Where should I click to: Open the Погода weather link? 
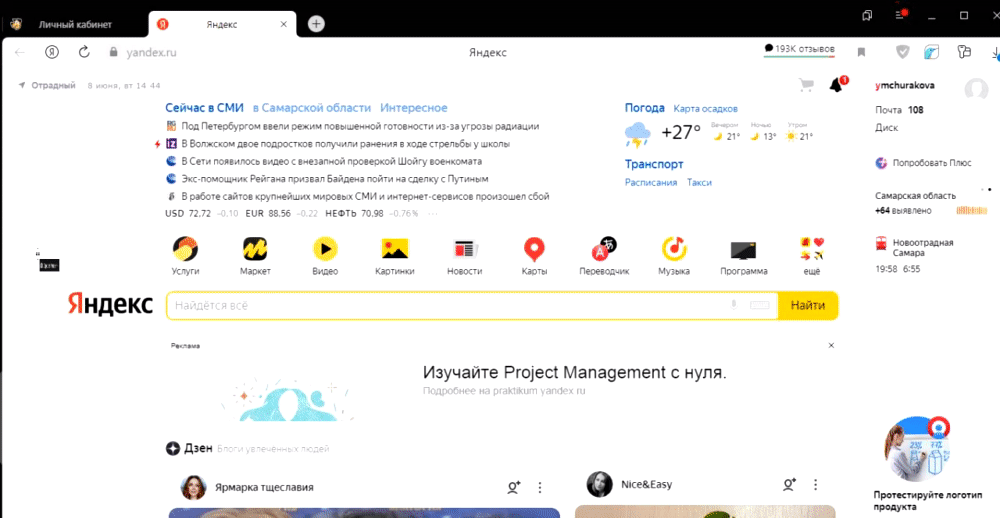coord(644,108)
